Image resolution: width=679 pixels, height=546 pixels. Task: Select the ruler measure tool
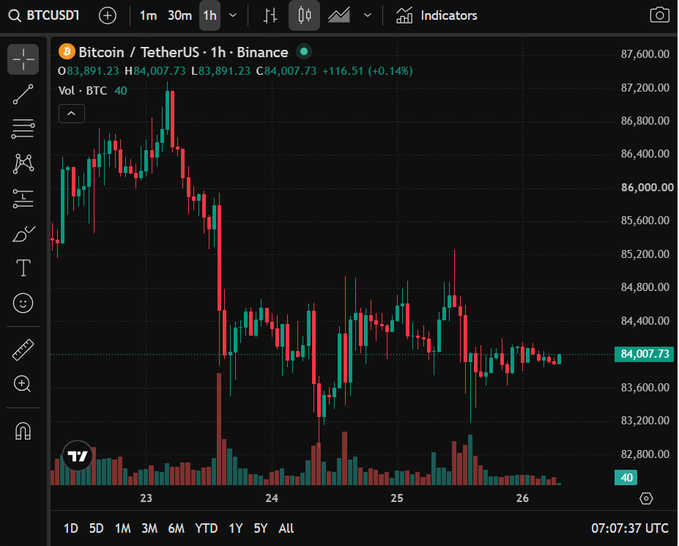23,350
